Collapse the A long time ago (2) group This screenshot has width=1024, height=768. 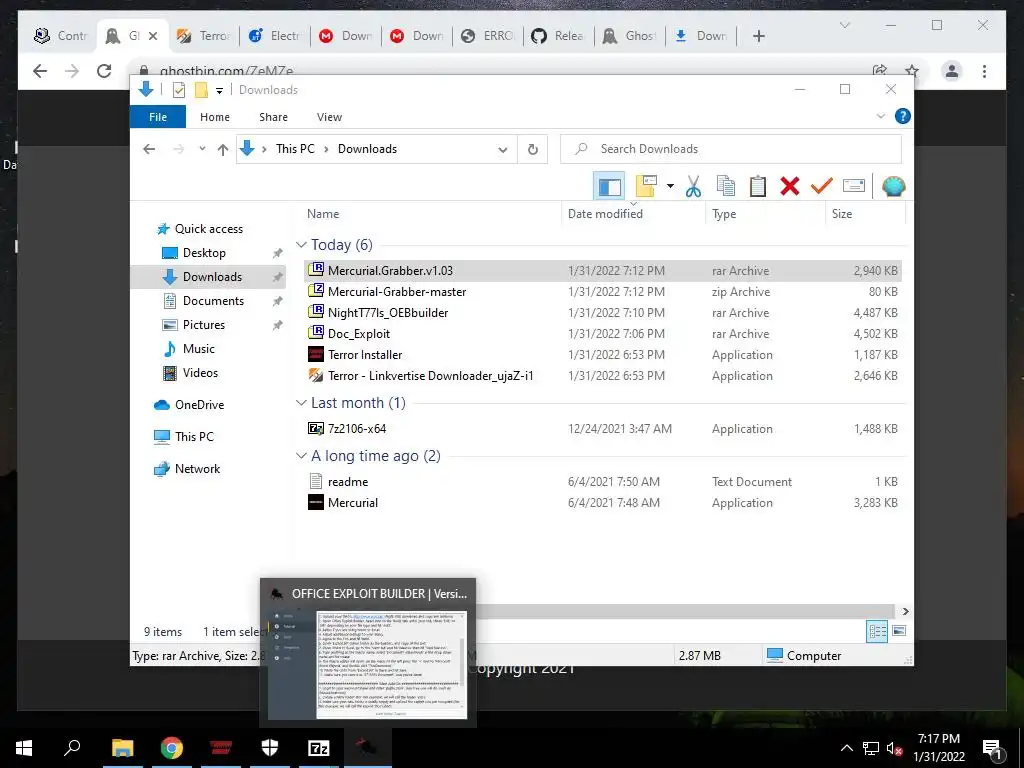pos(301,456)
